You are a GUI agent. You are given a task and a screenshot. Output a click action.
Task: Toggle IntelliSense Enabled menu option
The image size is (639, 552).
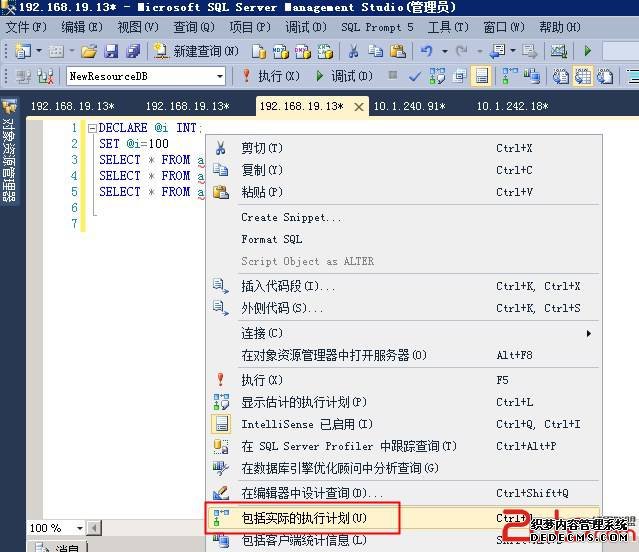[x=306, y=425]
